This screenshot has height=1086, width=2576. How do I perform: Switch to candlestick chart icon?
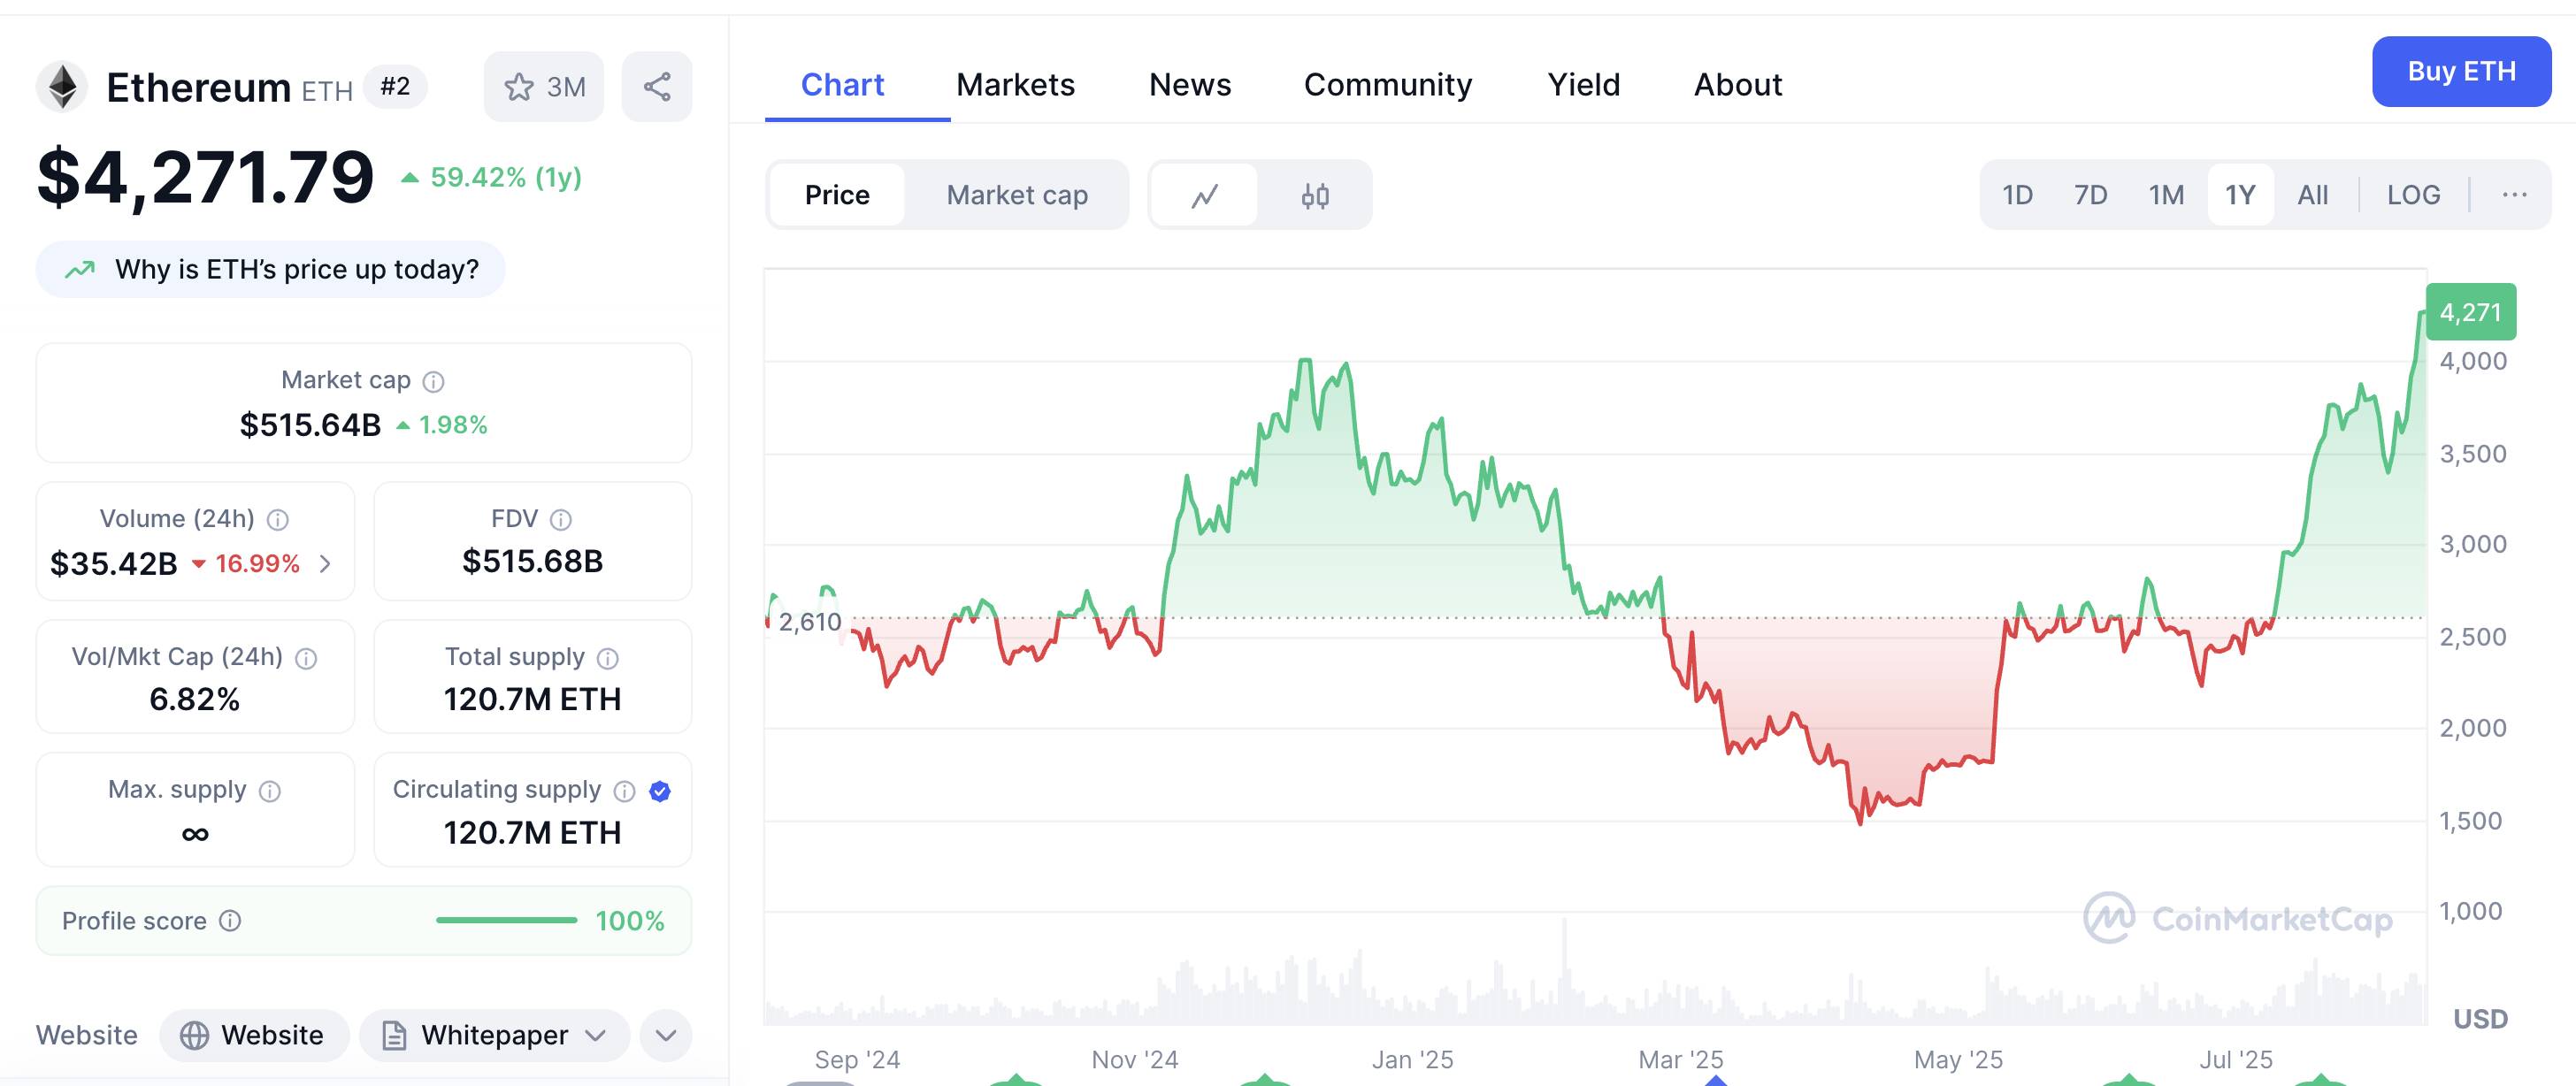click(x=1314, y=195)
